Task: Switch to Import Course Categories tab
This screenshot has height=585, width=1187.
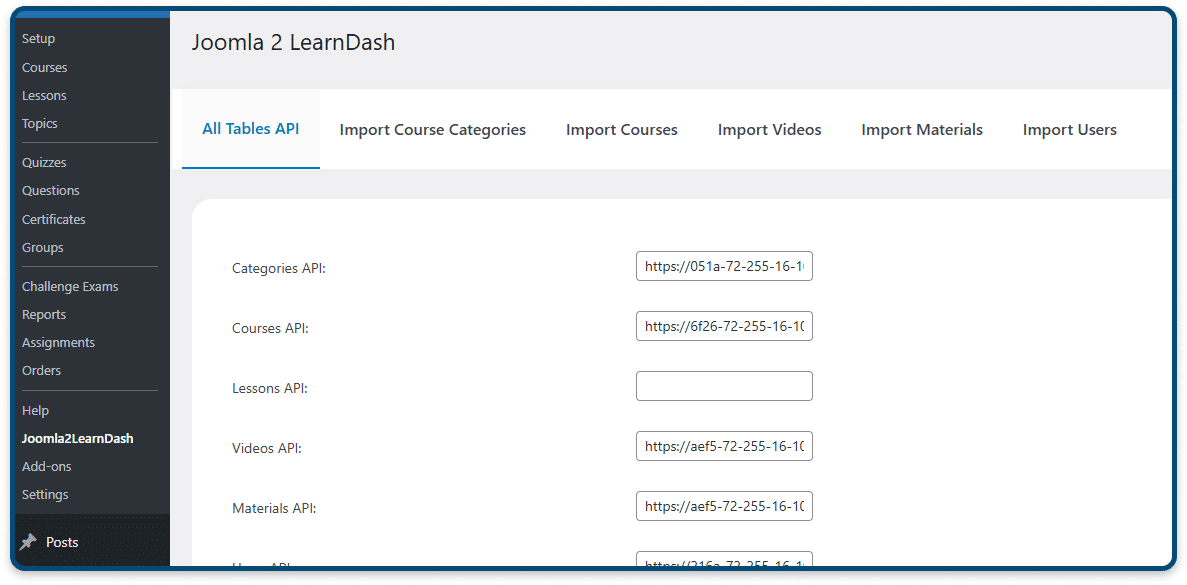Action: [x=432, y=129]
